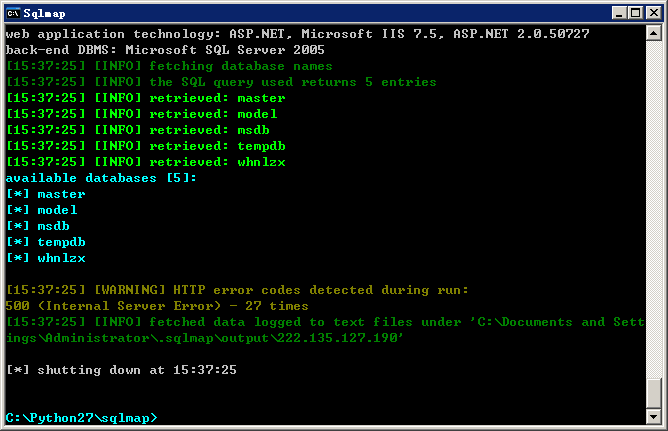
Task: Open the Sqlmap console system menu icon
Action: 13,13
